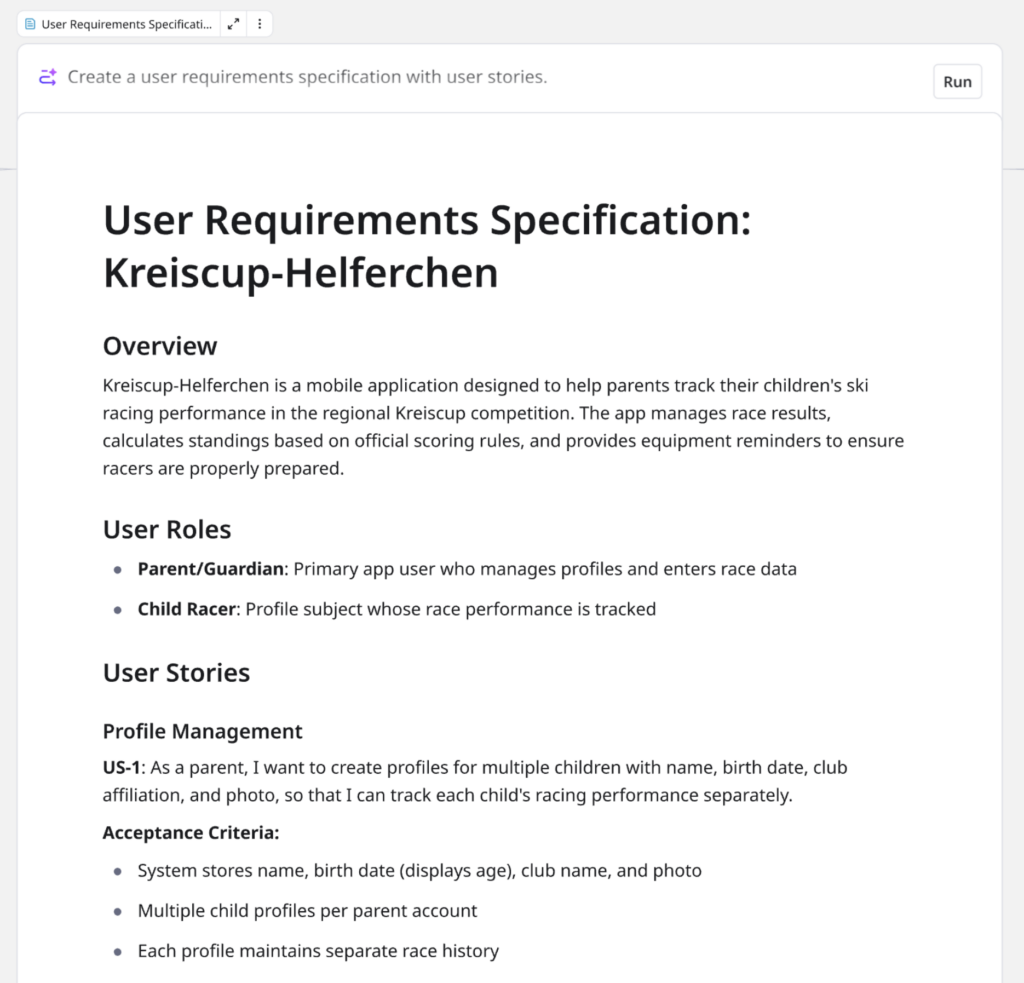Click the 'System stores name' bullet
Screen dimensions: 1024x983
[x=419, y=871]
